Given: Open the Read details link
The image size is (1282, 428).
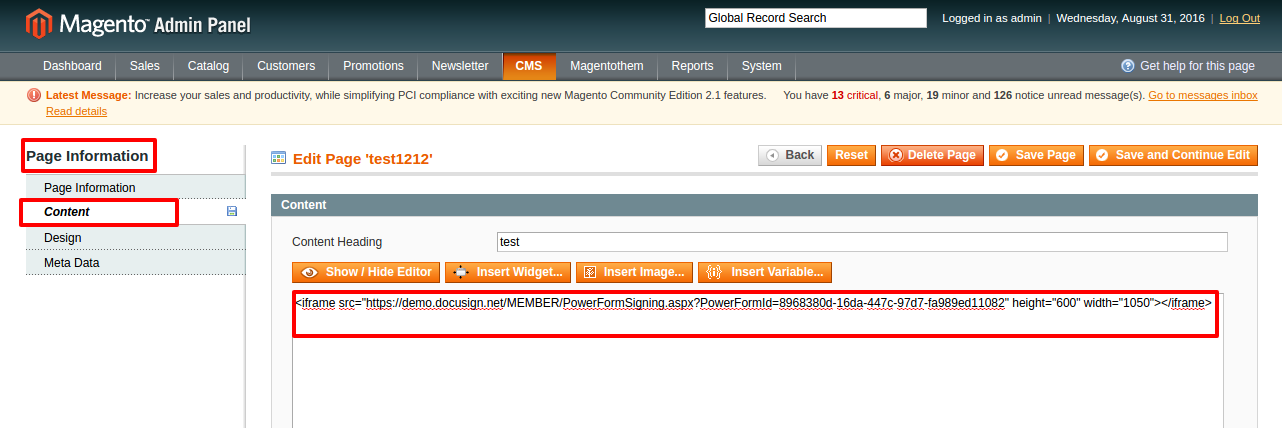Looking at the screenshot, I should tap(76, 111).
